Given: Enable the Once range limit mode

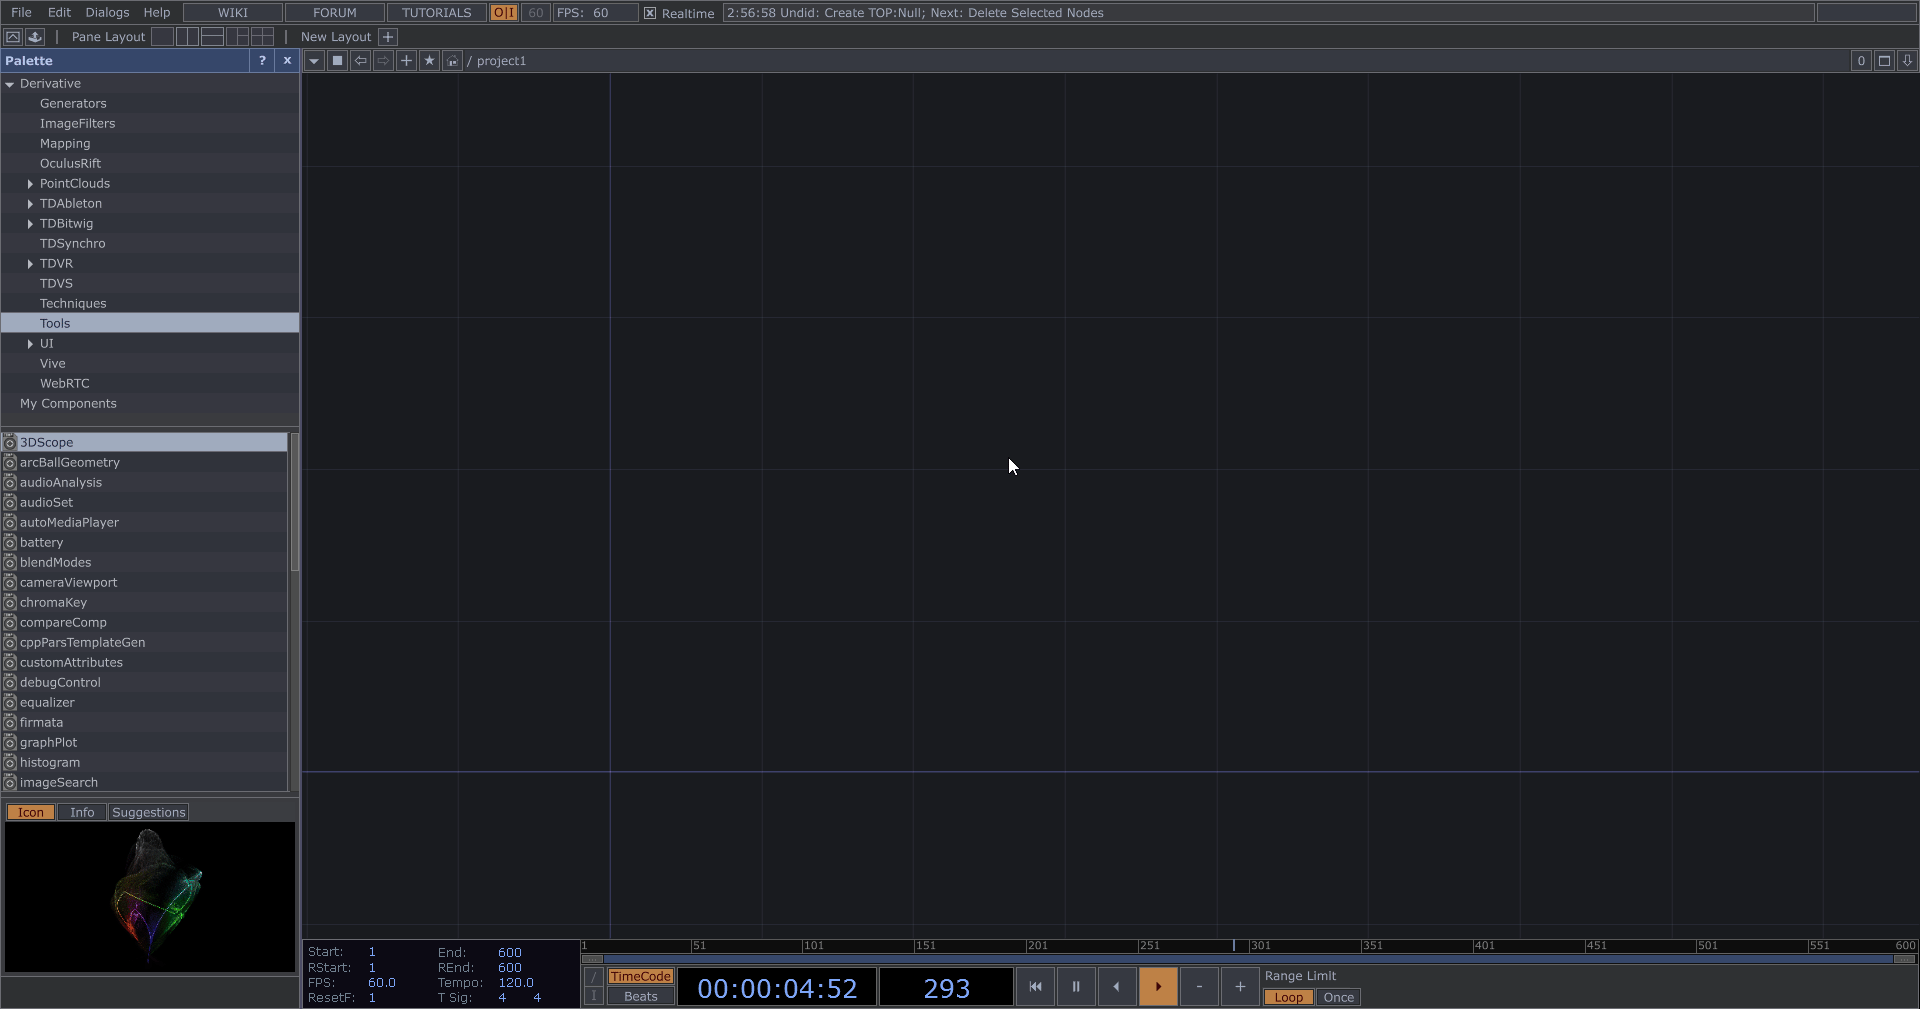Looking at the screenshot, I should 1338,997.
